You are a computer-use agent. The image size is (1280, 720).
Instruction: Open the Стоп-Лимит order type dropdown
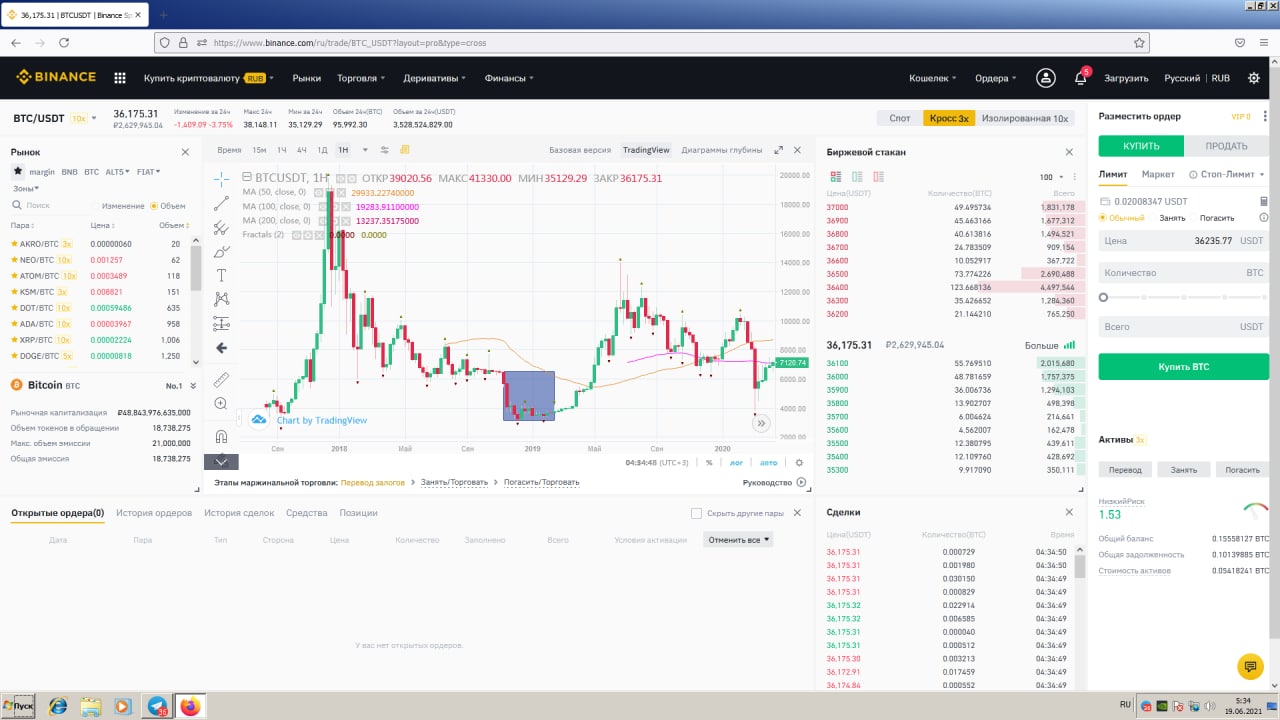[x=1225, y=174]
